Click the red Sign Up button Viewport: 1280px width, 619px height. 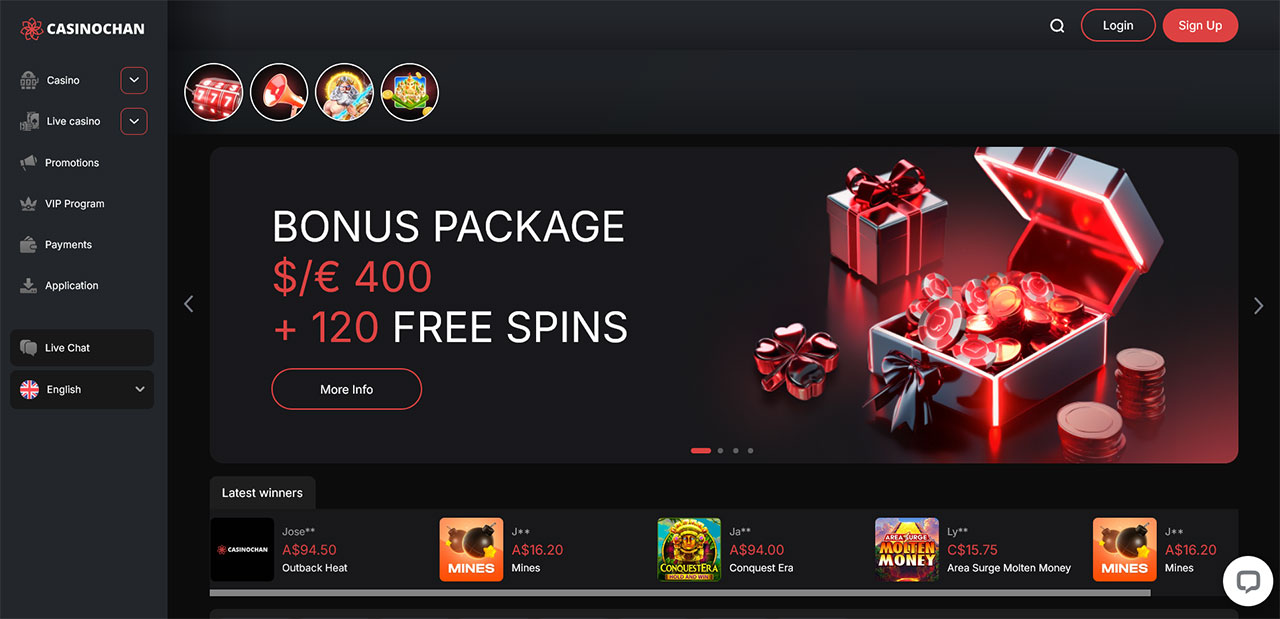point(1200,26)
